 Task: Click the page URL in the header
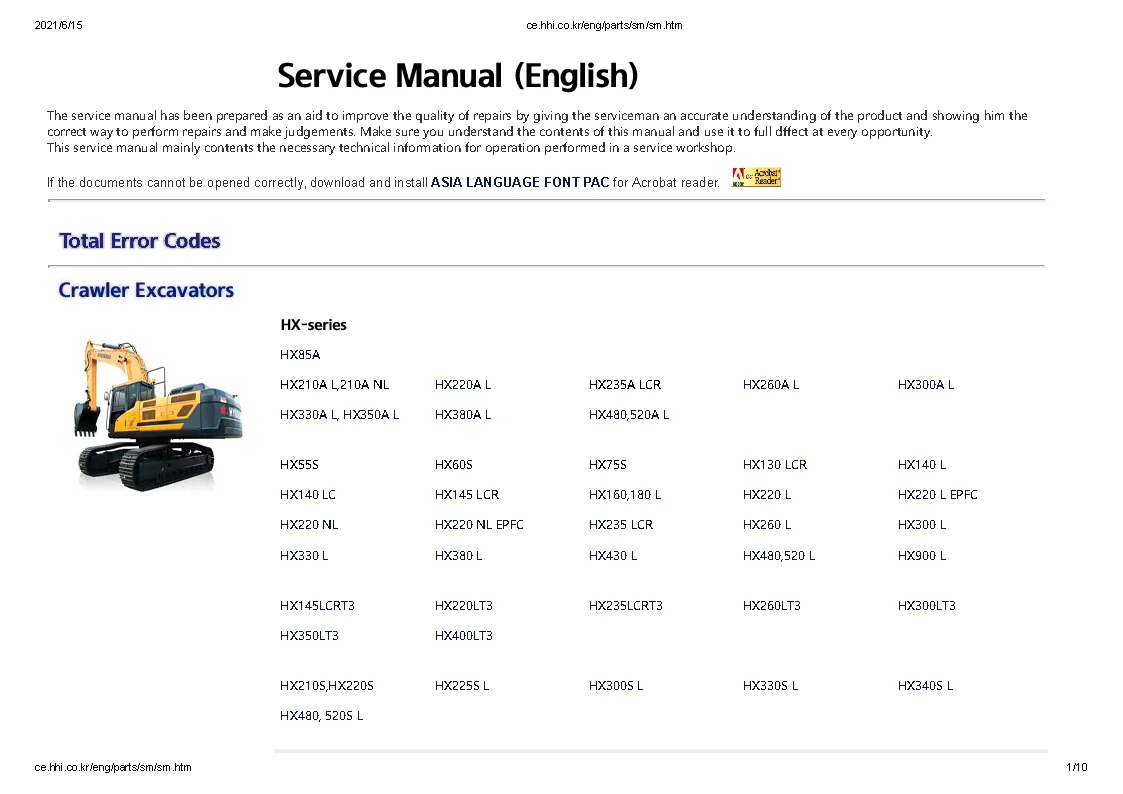604,25
